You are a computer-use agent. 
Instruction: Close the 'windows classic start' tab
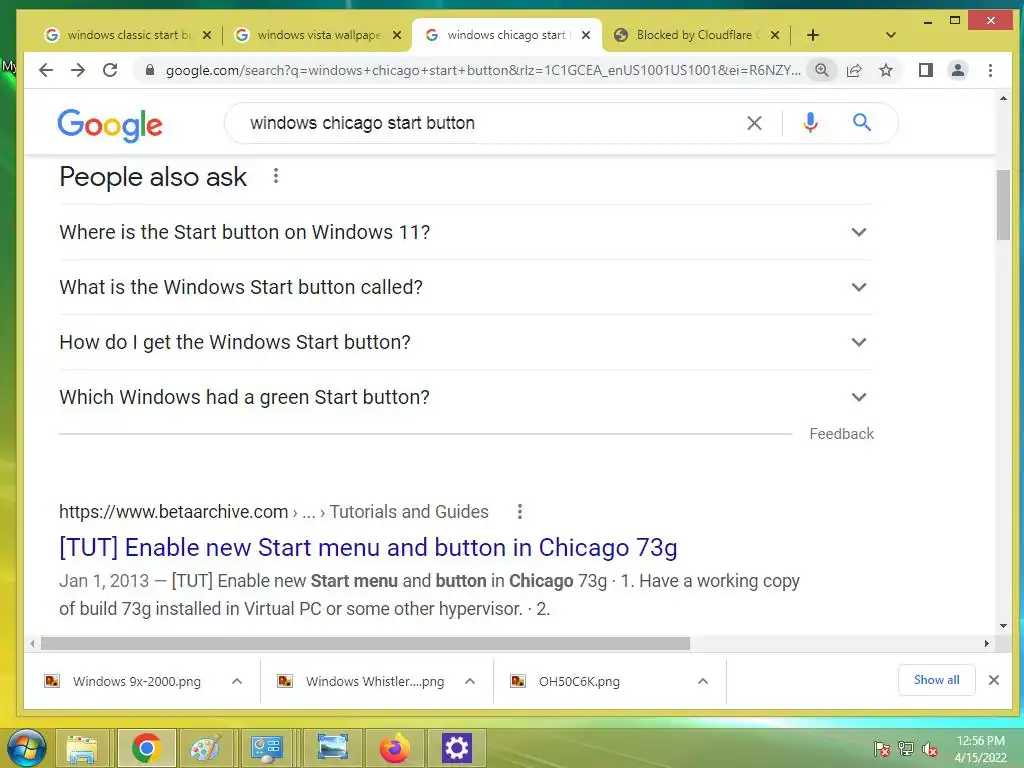tap(206, 35)
